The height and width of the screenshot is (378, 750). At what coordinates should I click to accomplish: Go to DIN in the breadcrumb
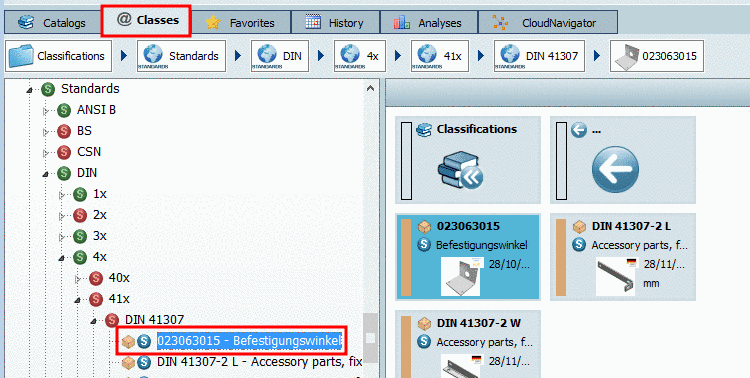point(280,56)
